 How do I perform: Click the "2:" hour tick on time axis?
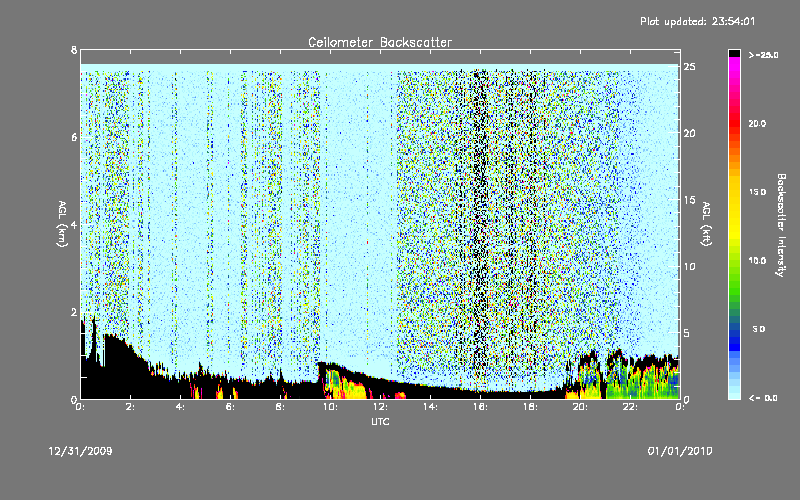[x=131, y=407]
